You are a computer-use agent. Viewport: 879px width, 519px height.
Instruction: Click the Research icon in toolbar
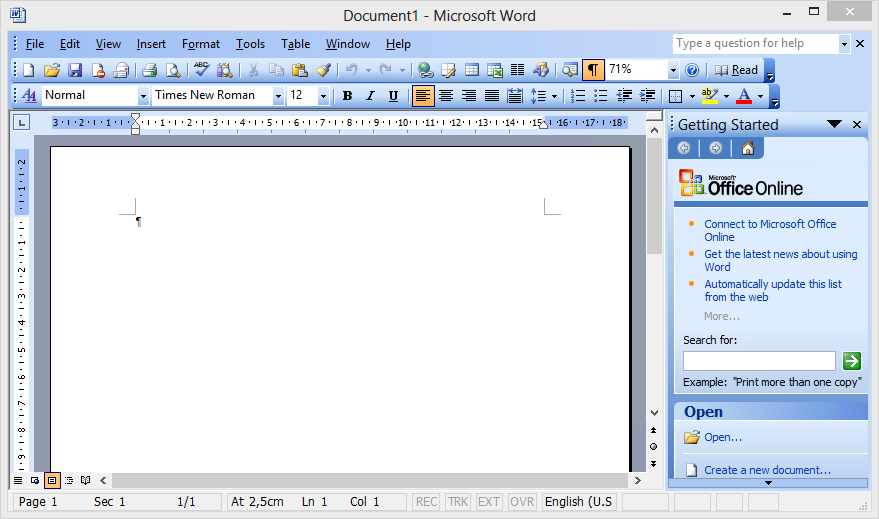(x=224, y=70)
